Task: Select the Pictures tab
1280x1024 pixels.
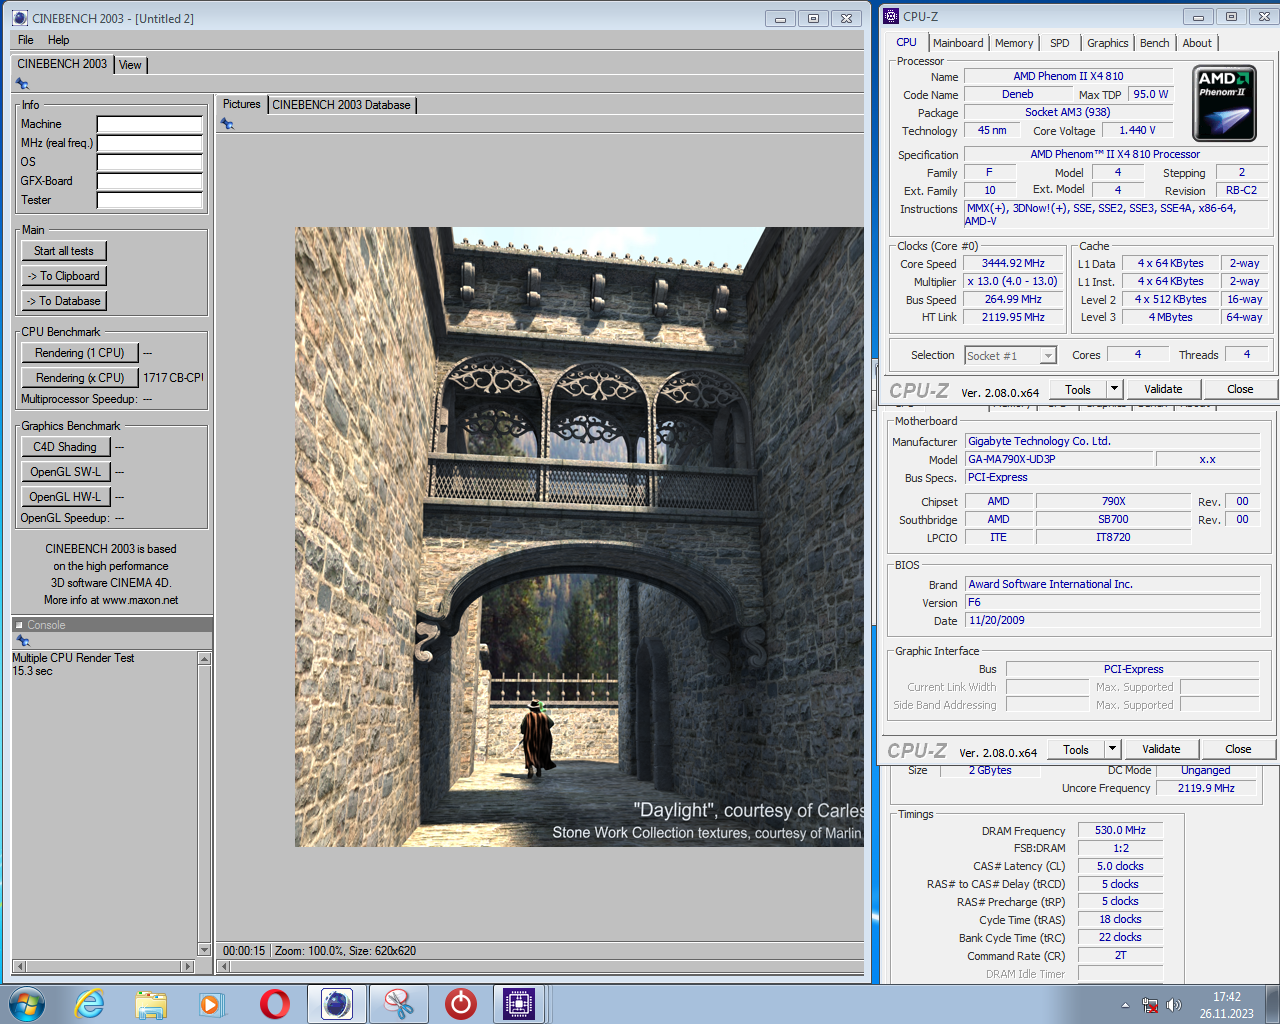Action: 241,104
